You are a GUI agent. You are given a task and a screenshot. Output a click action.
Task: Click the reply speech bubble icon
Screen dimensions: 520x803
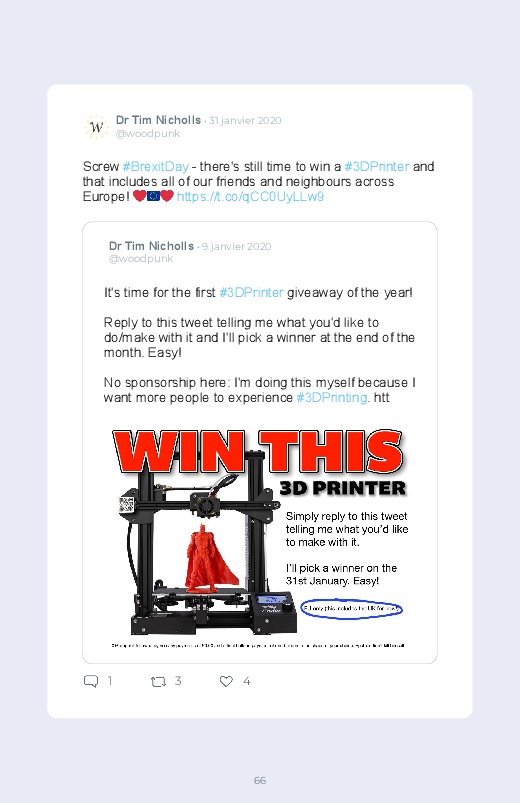point(91,681)
